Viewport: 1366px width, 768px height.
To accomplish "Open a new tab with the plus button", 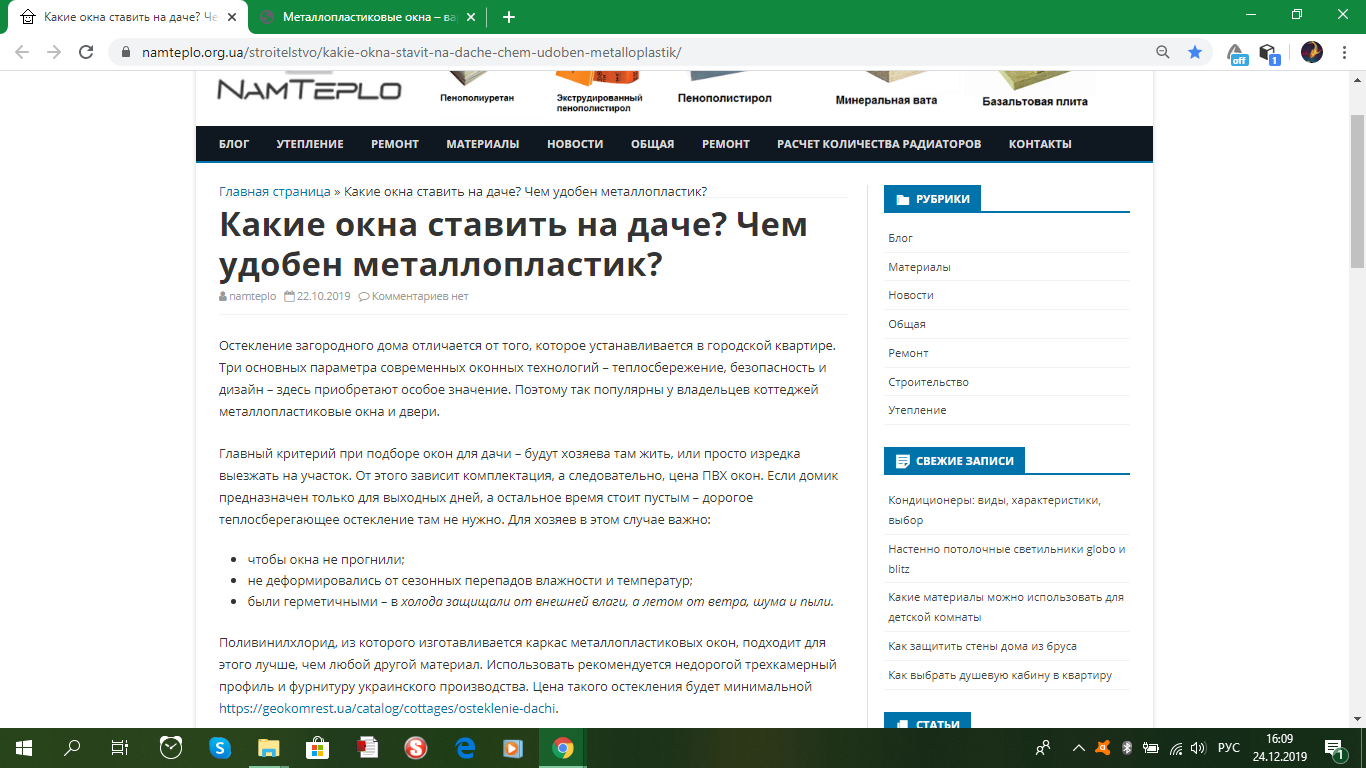I will (x=509, y=17).
